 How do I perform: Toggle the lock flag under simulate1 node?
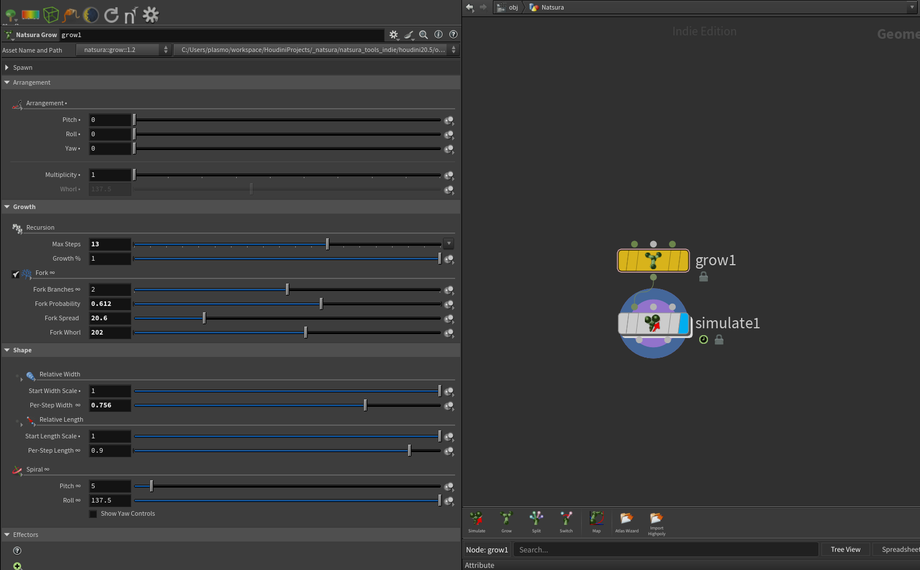click(719, 340)
